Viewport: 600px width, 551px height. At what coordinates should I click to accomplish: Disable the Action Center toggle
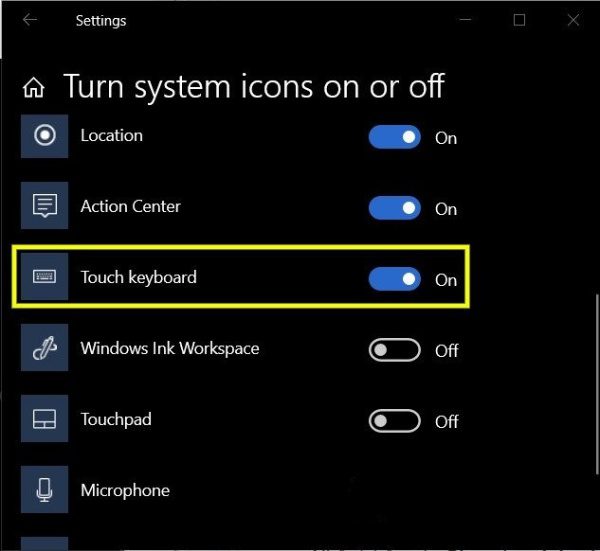[395, 208]
